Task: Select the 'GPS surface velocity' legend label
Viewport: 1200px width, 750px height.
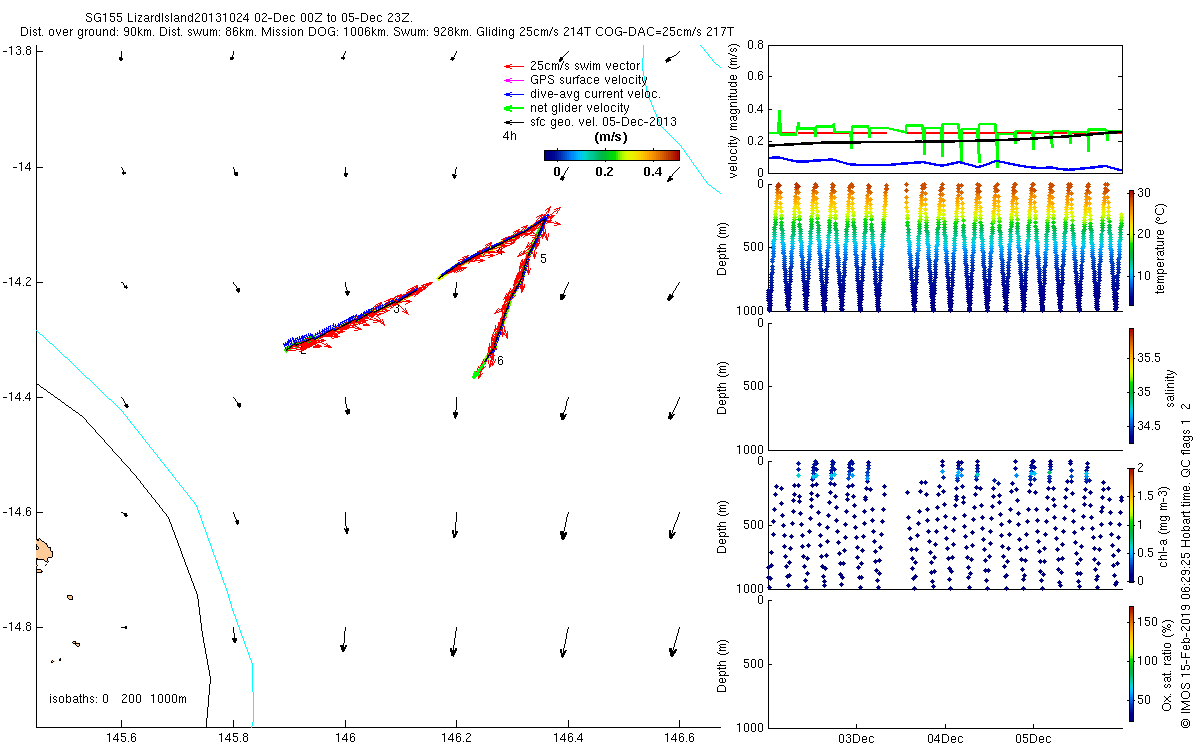Action: [589, 80]
